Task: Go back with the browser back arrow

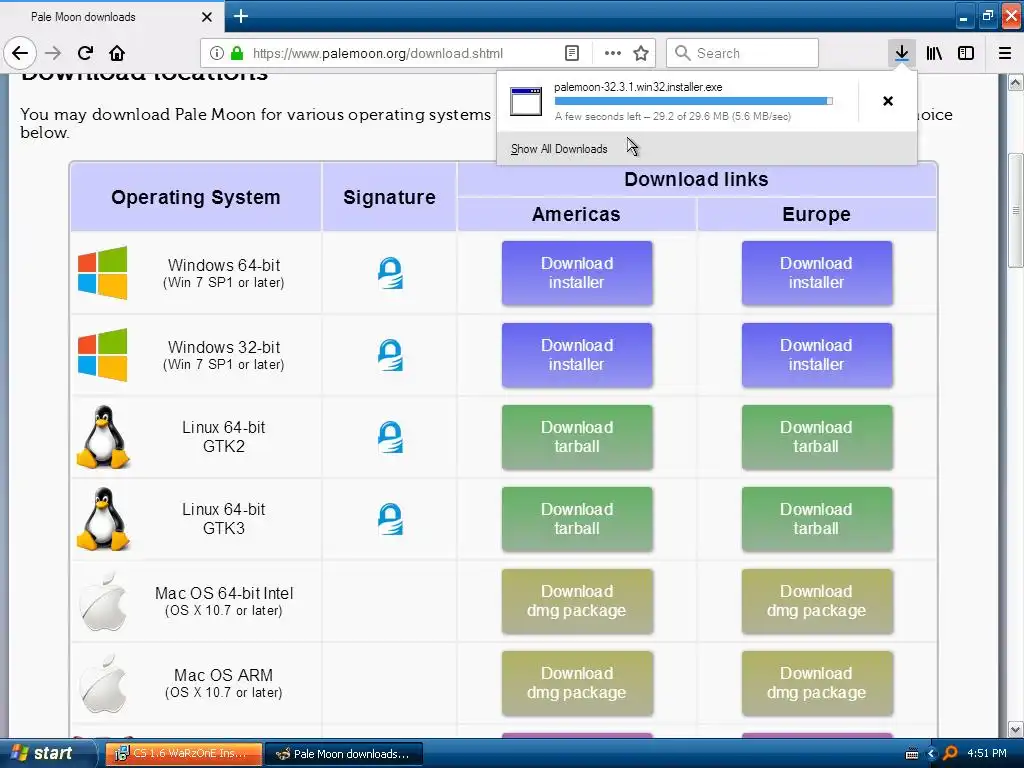Action: tap(20, 53)
